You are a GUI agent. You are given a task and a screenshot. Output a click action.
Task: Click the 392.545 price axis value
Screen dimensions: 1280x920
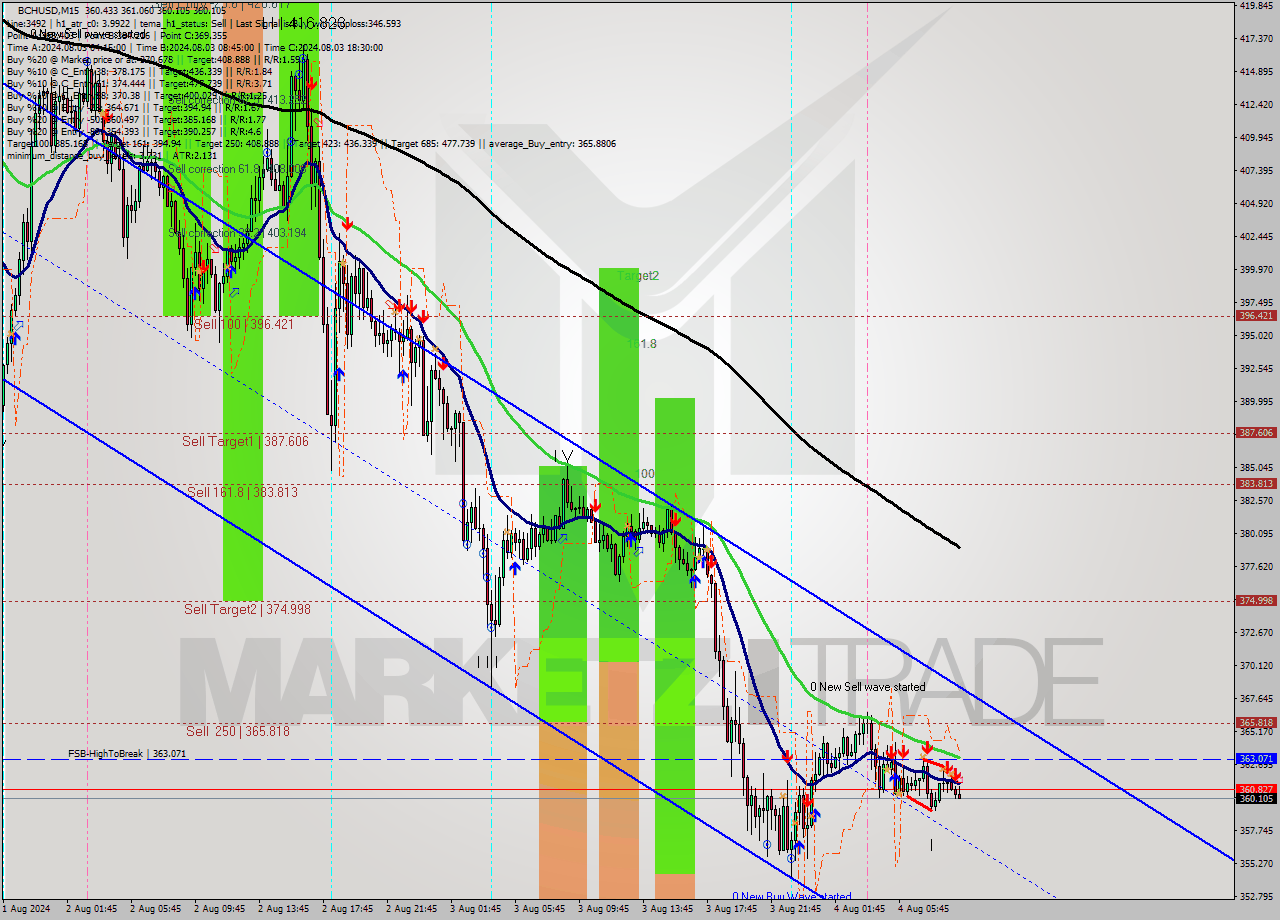pyautogui.click(x=1256, y=368)
